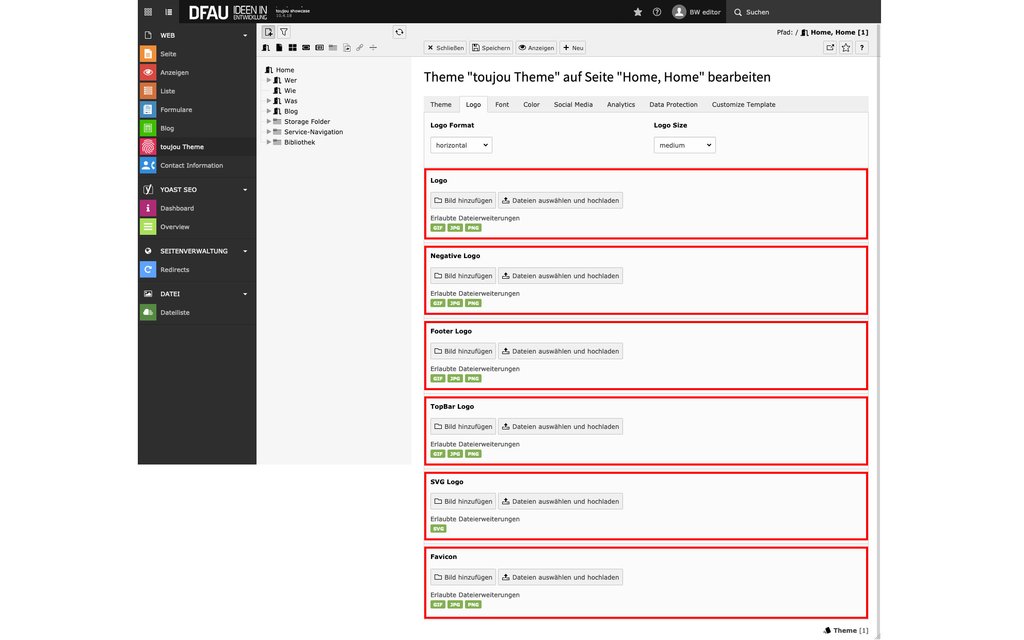Image resolution: width=1024 pixels, height=640 pixels.
Task: Click the Speichern button
Action: (x=491, y=48)
